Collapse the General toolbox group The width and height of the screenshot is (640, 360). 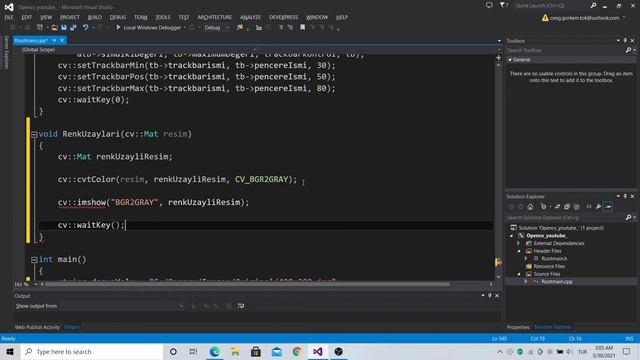pos(510,60)
